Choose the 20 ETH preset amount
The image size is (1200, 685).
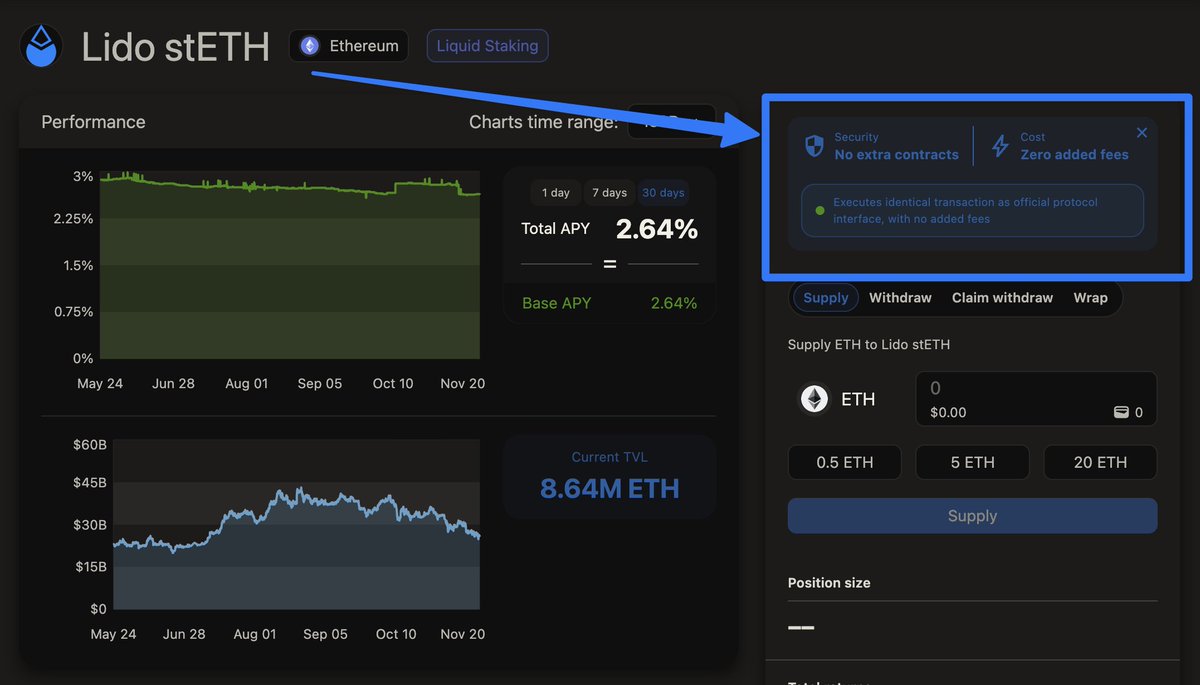tap(1100, 462)
